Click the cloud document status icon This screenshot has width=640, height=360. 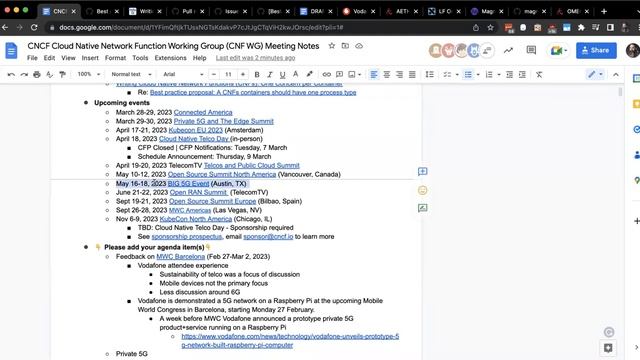(x=359, y=46)
